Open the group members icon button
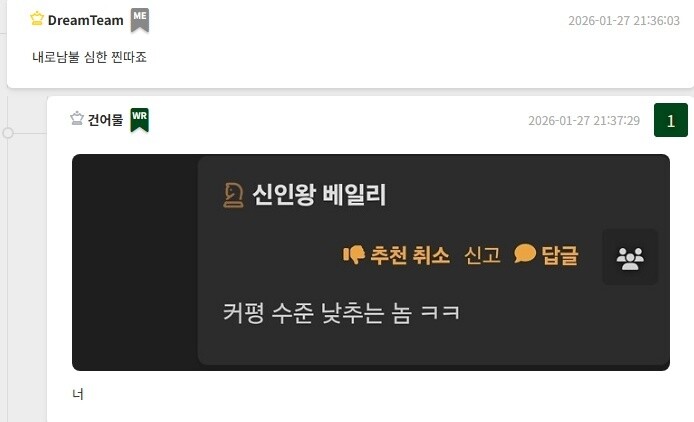694x422 pixels. [x=630, y=257]
